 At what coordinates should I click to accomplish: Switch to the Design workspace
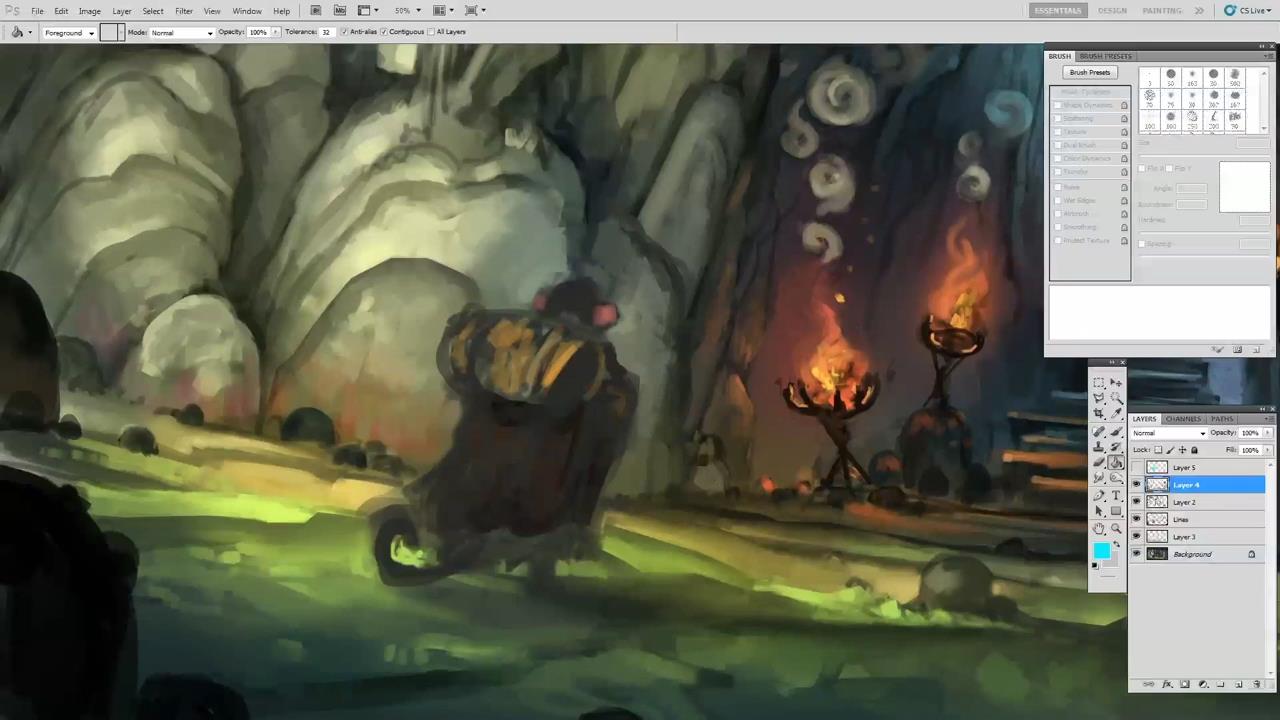coord(1112,10)
